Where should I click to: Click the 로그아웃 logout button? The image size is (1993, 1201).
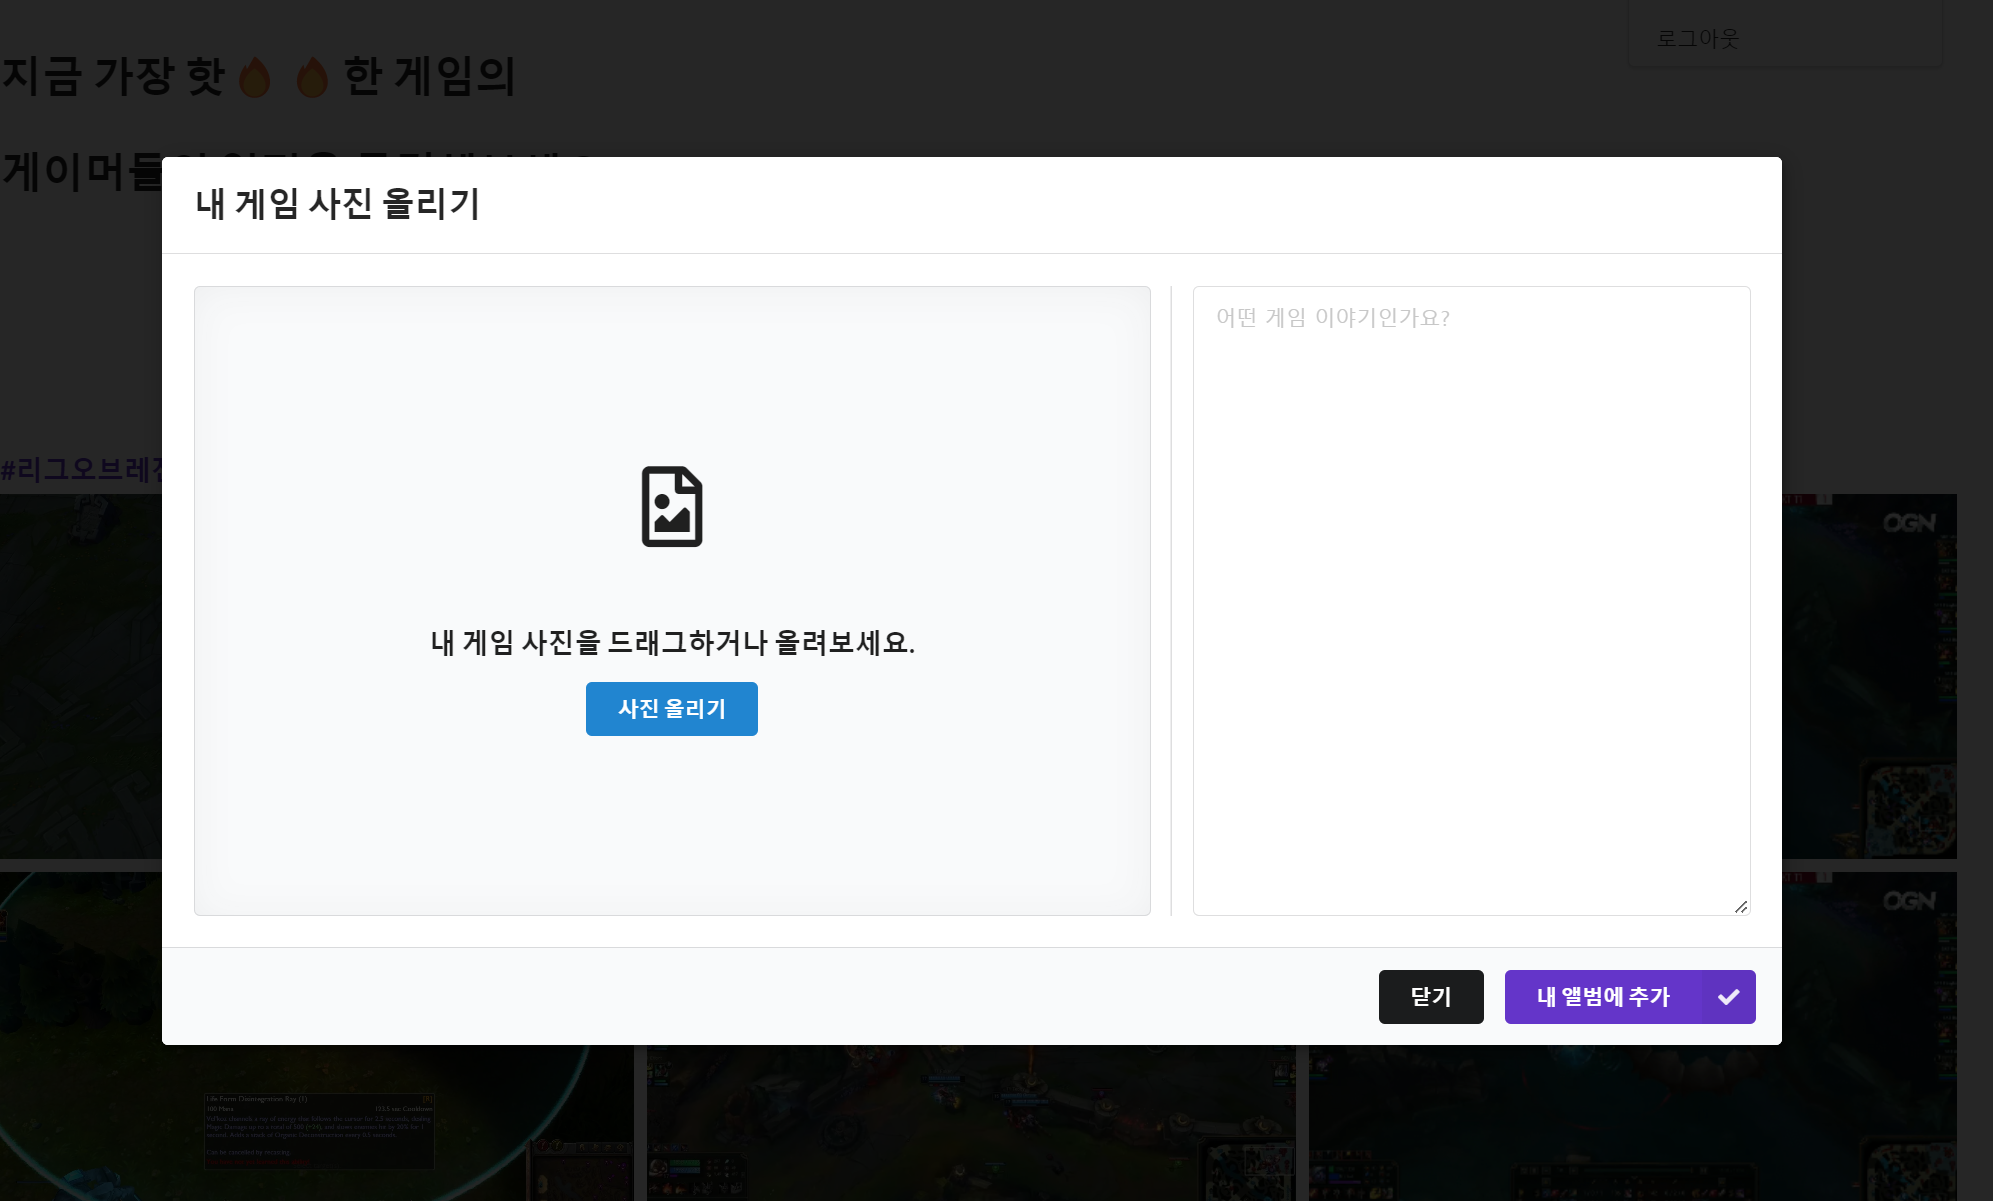pyautogui.click(x=1699, y=38)
